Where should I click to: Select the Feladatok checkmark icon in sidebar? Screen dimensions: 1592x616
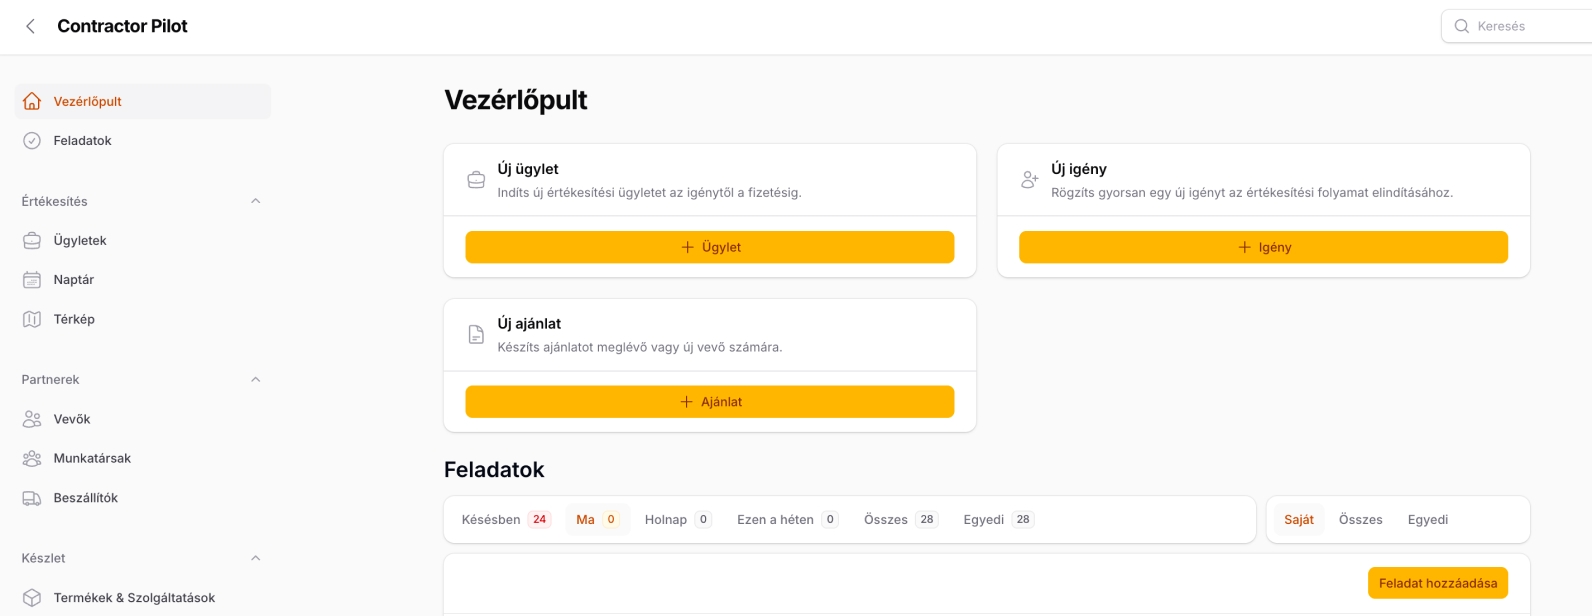32,141
